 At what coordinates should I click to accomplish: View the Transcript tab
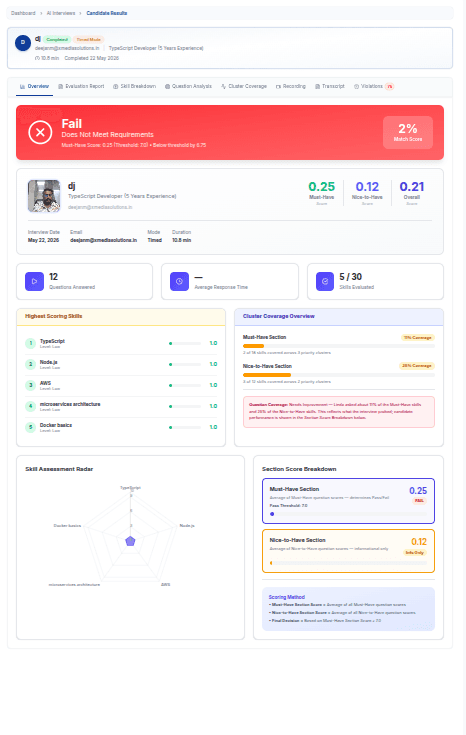tap(330, 86)
